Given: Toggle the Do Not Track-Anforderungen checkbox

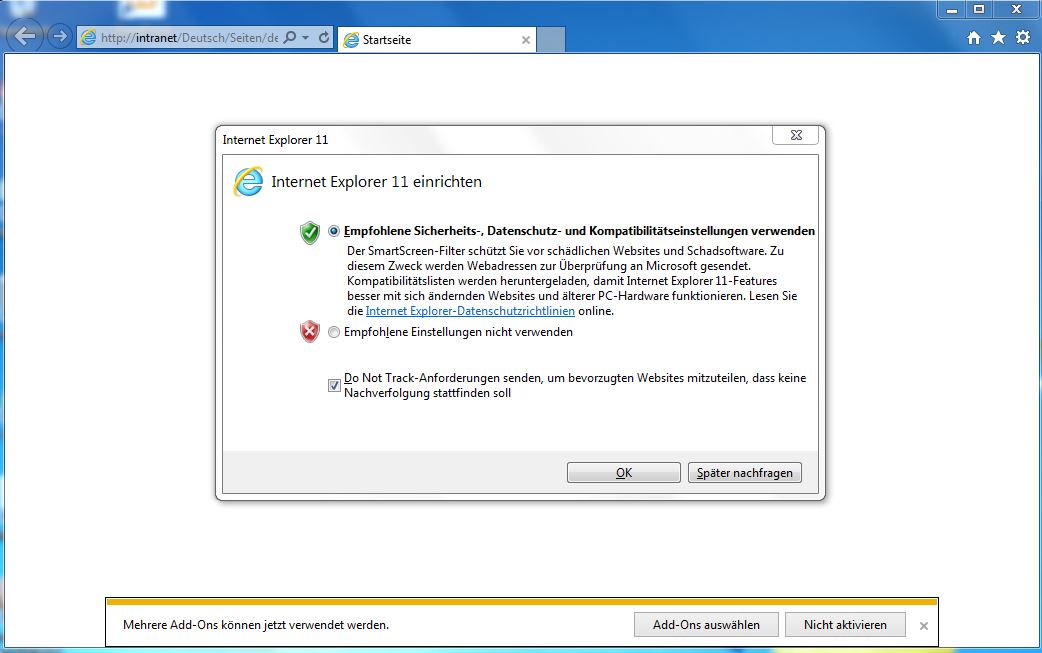Looking at the screenshot, I should (334, 385).
